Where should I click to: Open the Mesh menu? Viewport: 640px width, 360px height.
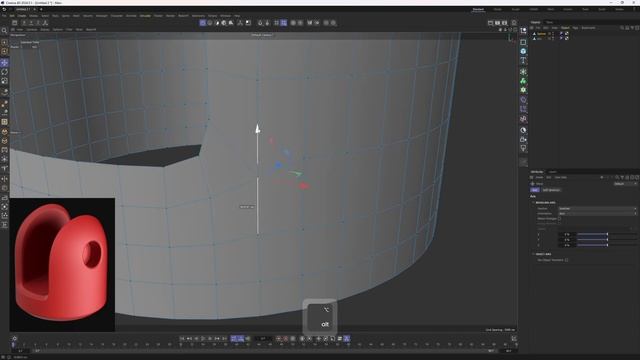click(x=76, y=16)
